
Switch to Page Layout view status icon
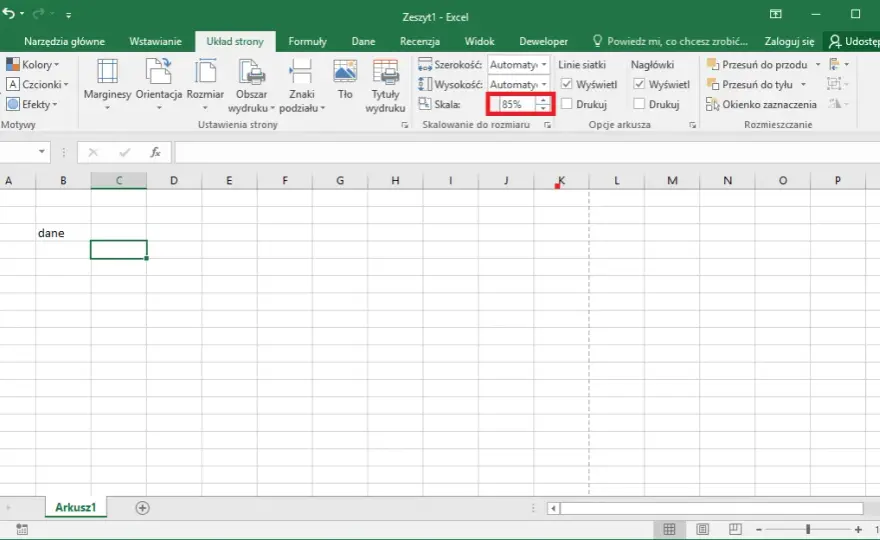point(702,529)
